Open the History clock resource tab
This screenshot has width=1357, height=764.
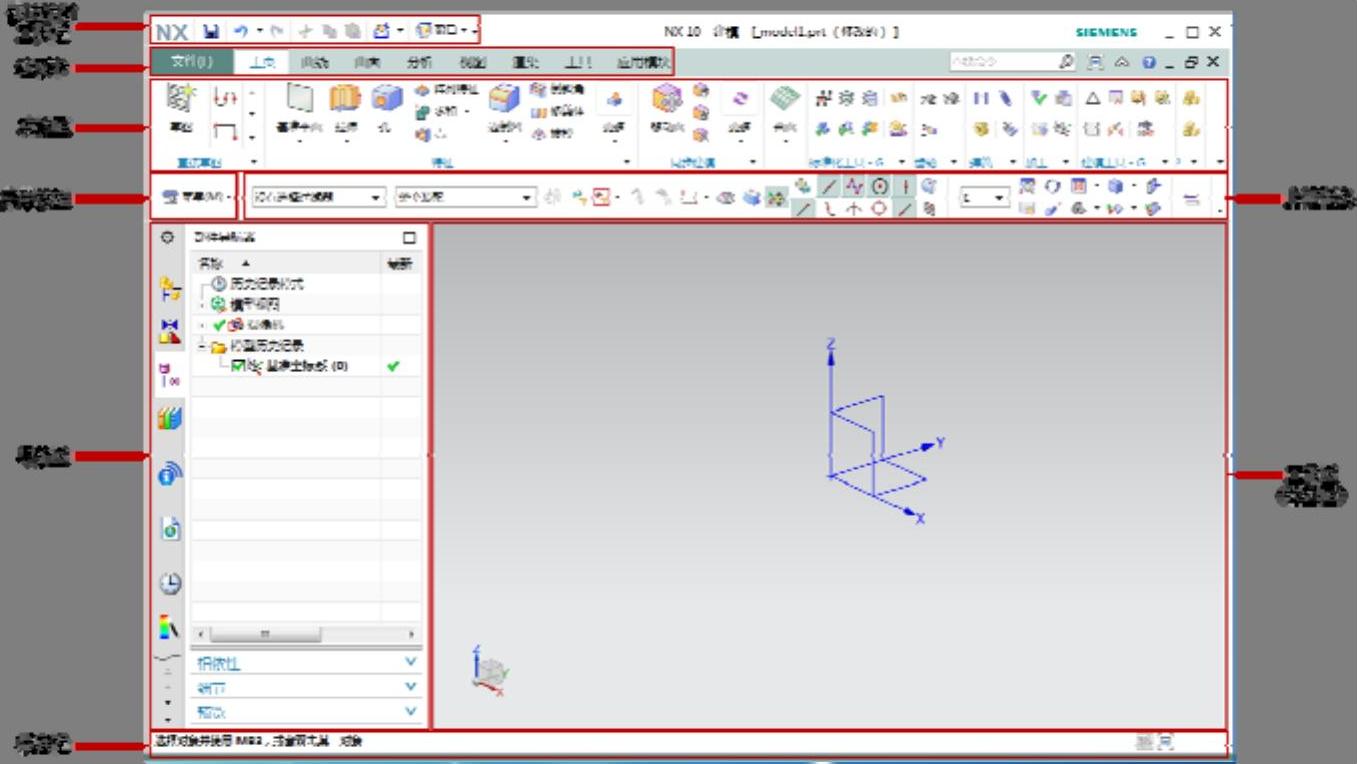pos(170,583)
